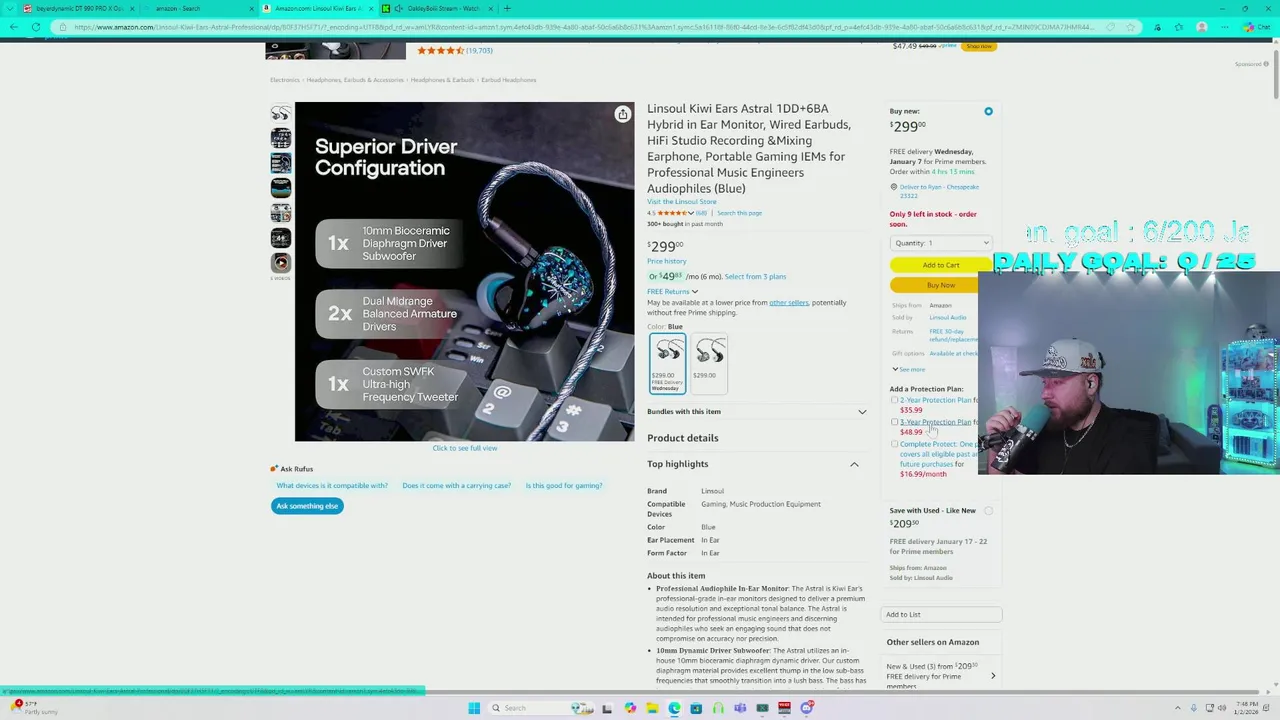This screenshot has width=1280, height=720.
Task: Ask Rufus about carrying case
Action: click(456, 486)
